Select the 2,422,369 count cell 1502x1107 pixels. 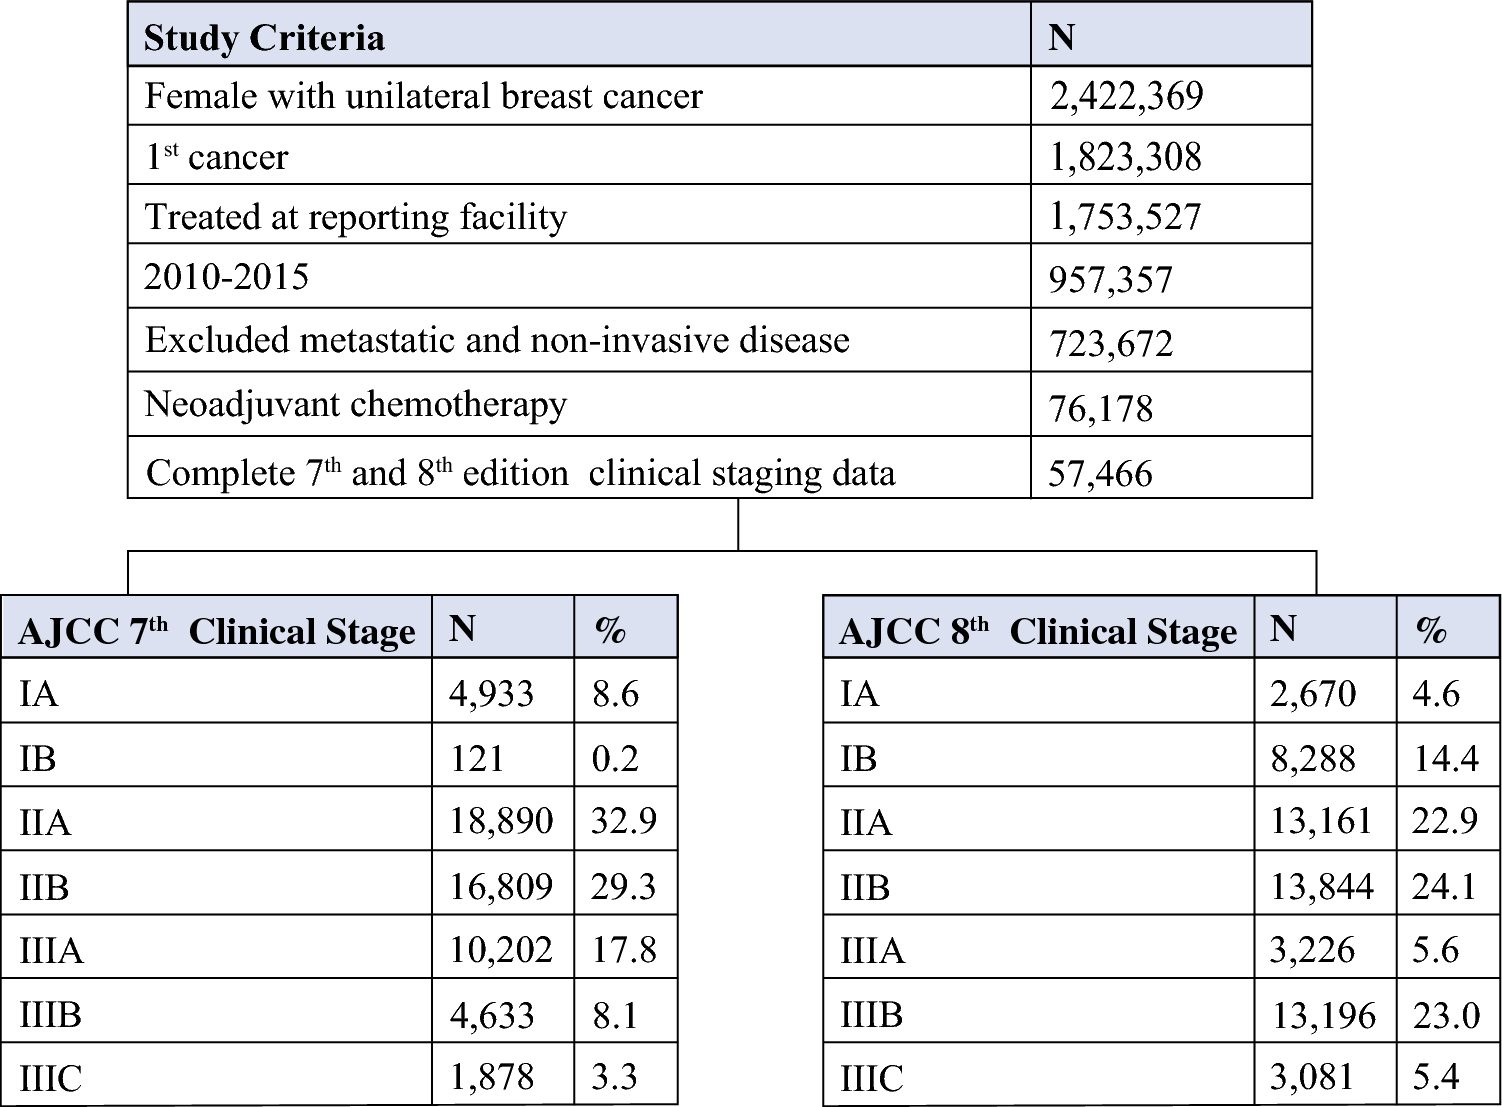point(1126,96)
